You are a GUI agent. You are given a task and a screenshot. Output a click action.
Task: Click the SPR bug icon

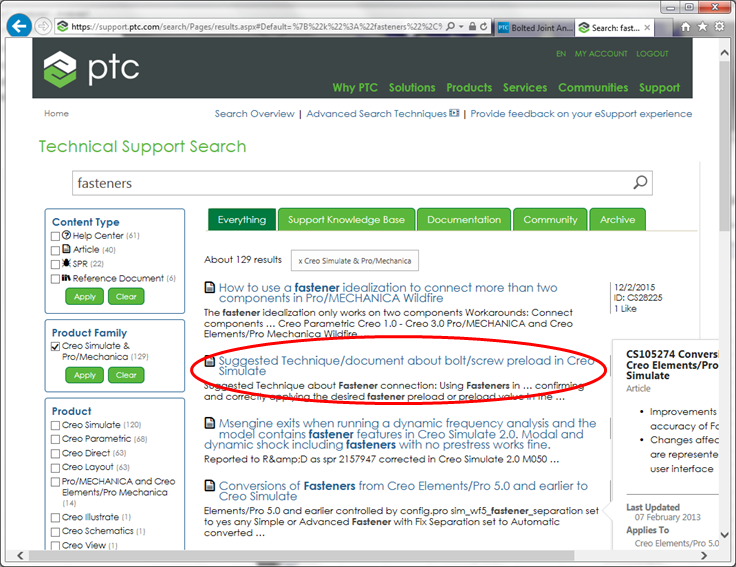(67, 263)
